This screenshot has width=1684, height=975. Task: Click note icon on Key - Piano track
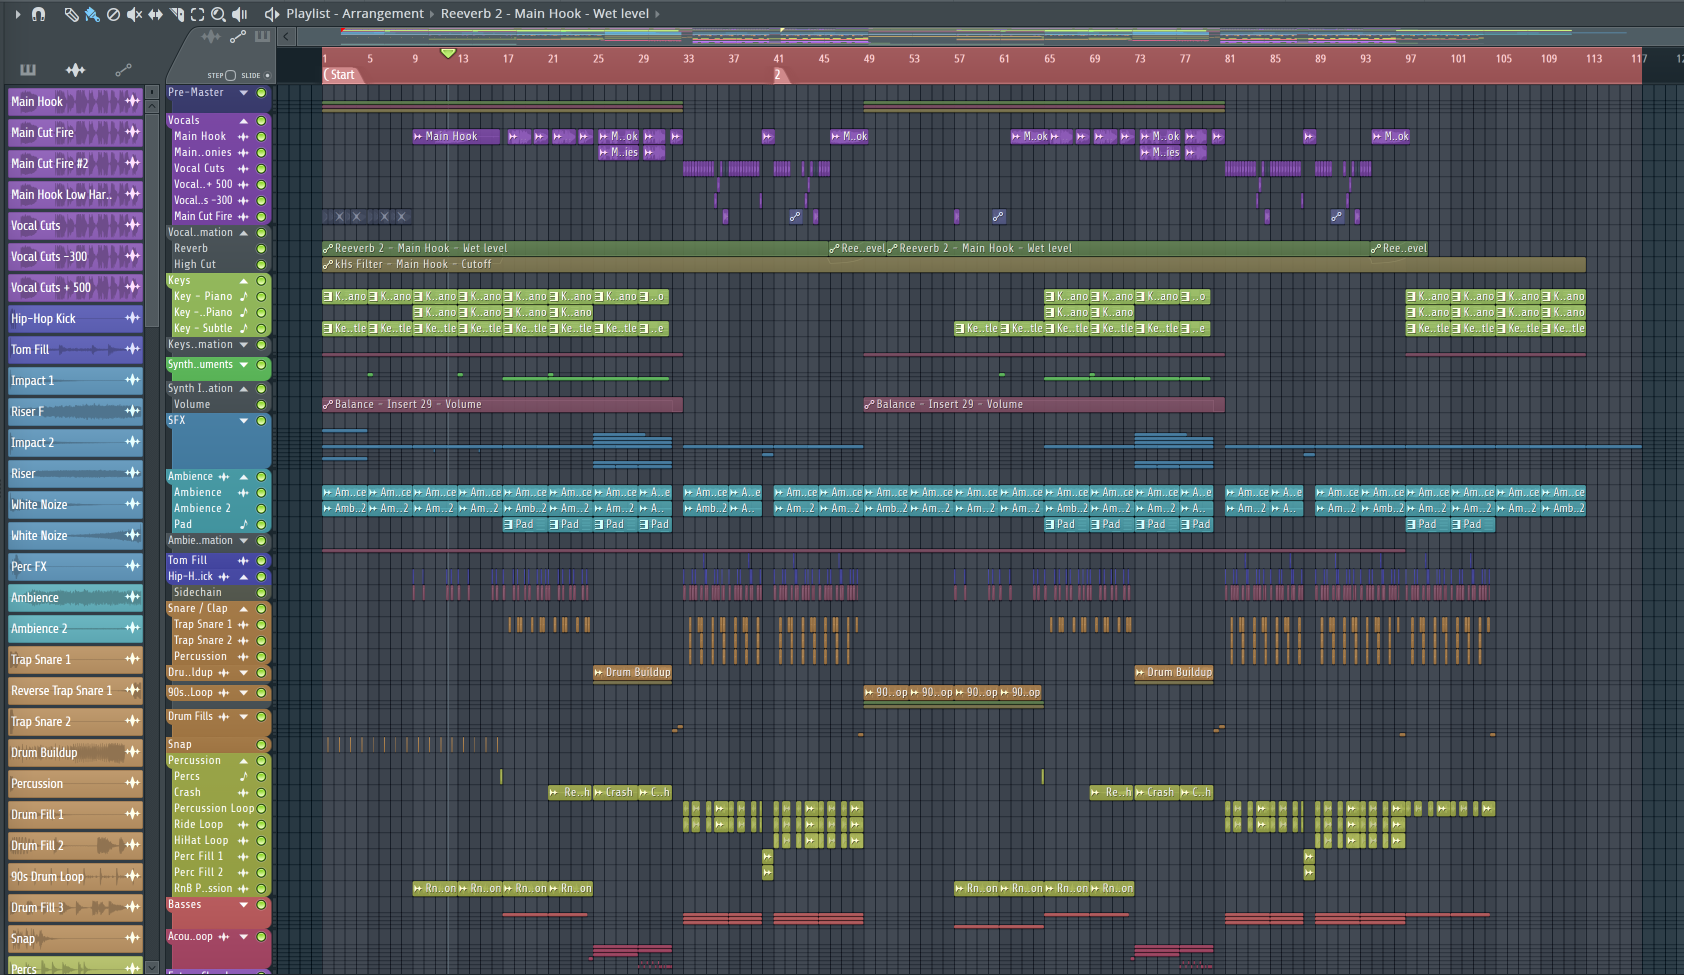tap(243, 297)
